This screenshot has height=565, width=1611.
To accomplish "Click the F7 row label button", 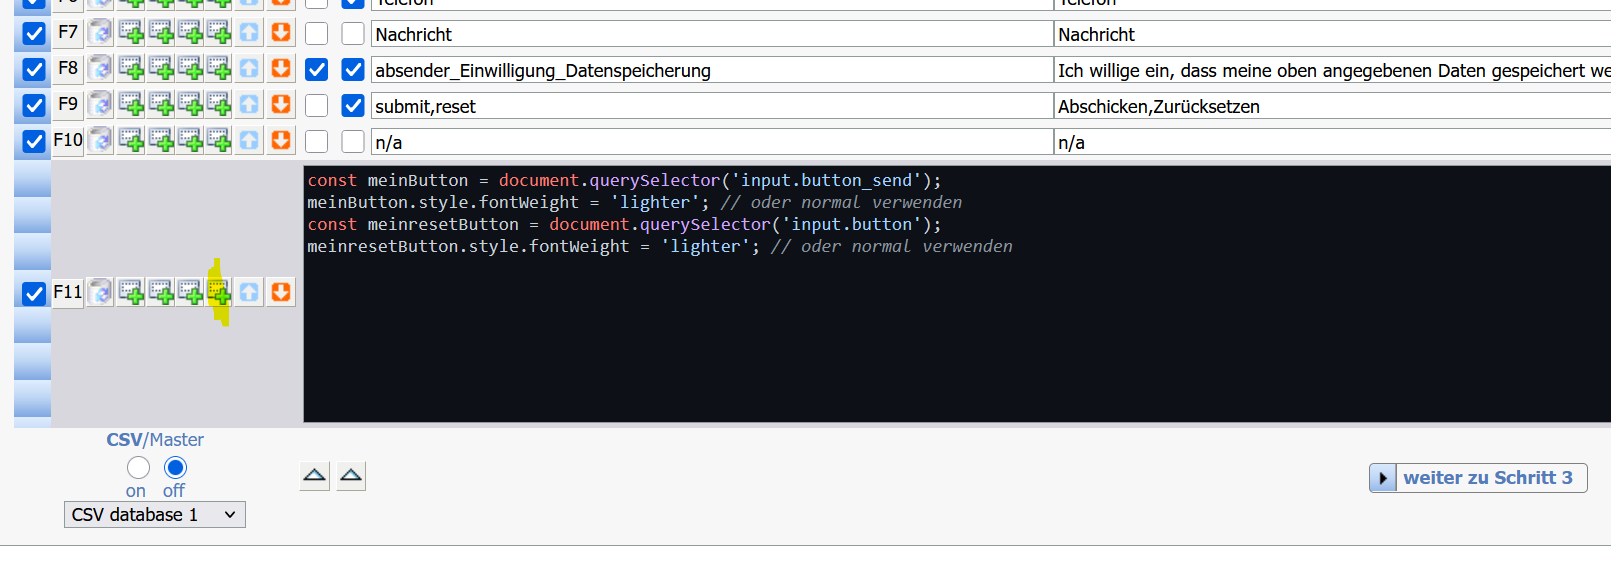I will click(x=67, y=32).
